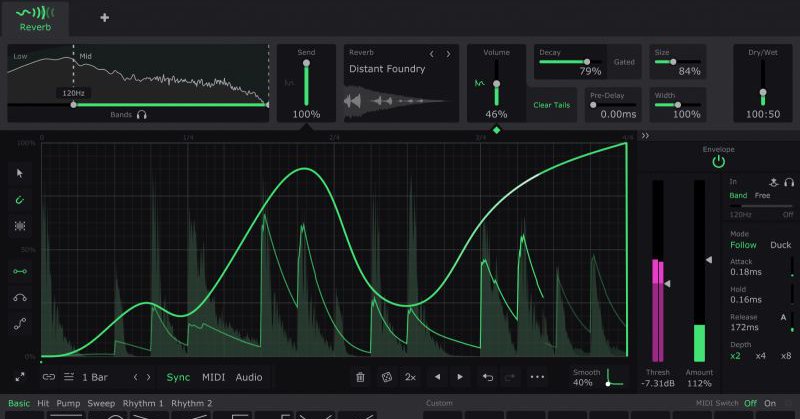
Task: Choose the marquee selection tool
Action: click(x=20, y=226)
